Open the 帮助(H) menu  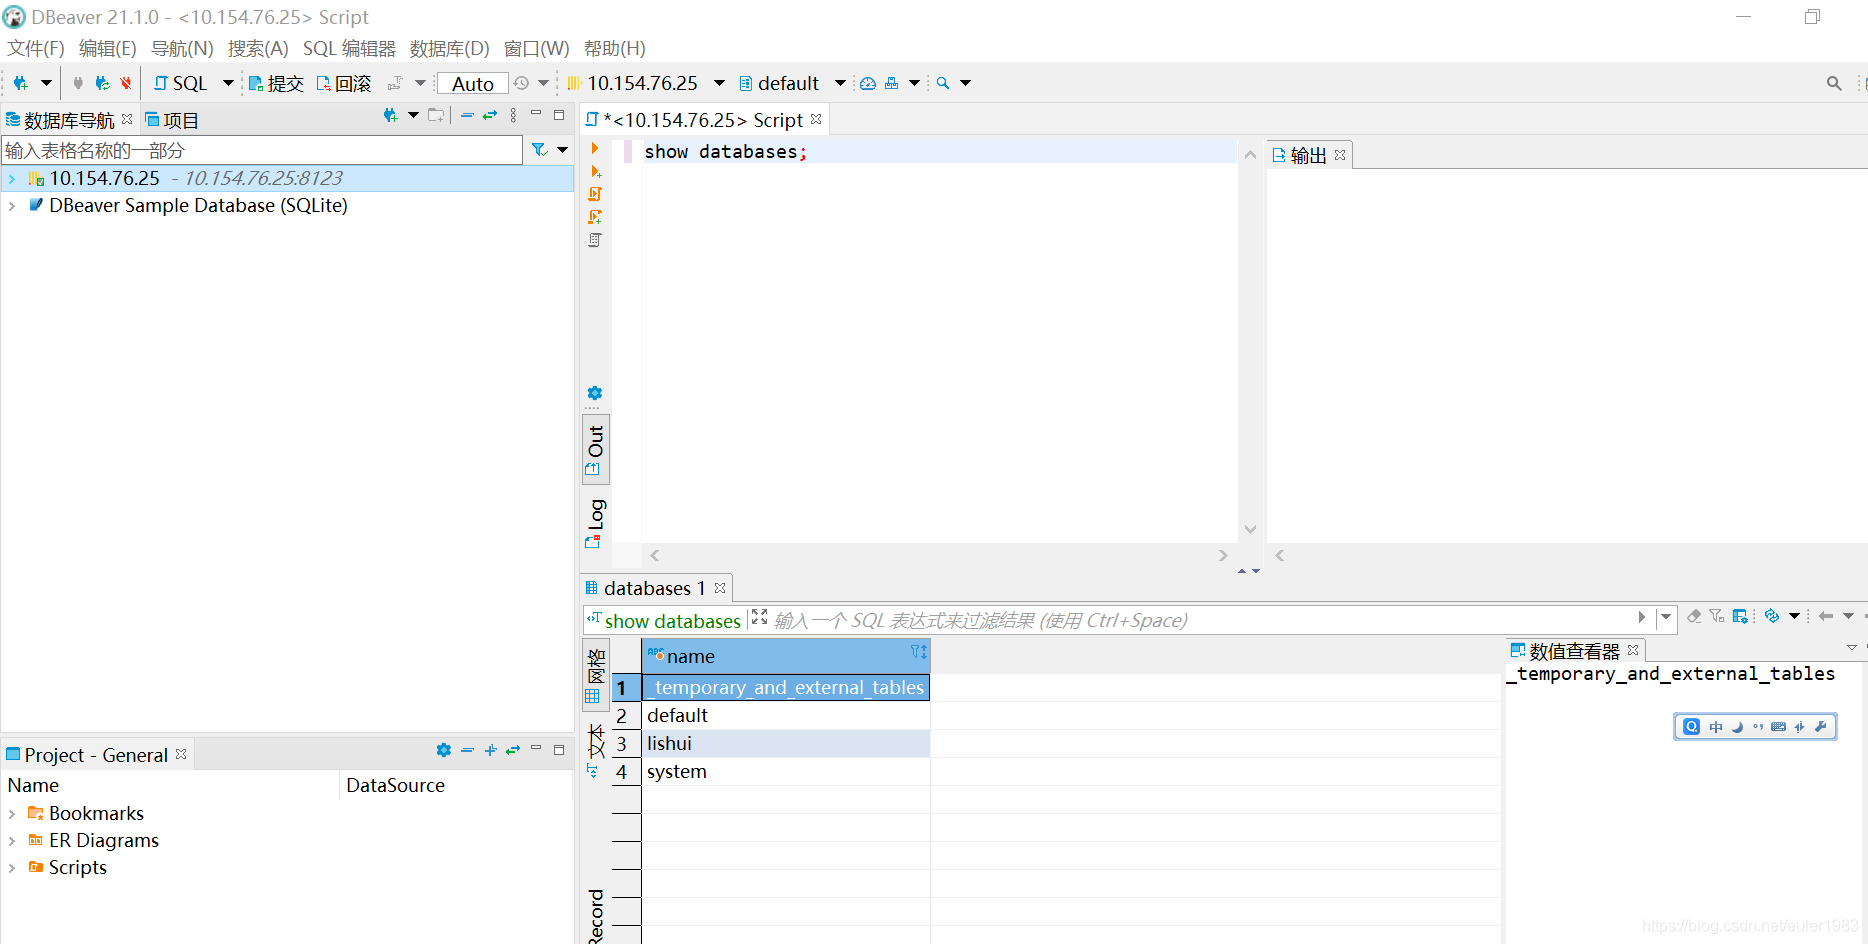(x=614, y=48)
